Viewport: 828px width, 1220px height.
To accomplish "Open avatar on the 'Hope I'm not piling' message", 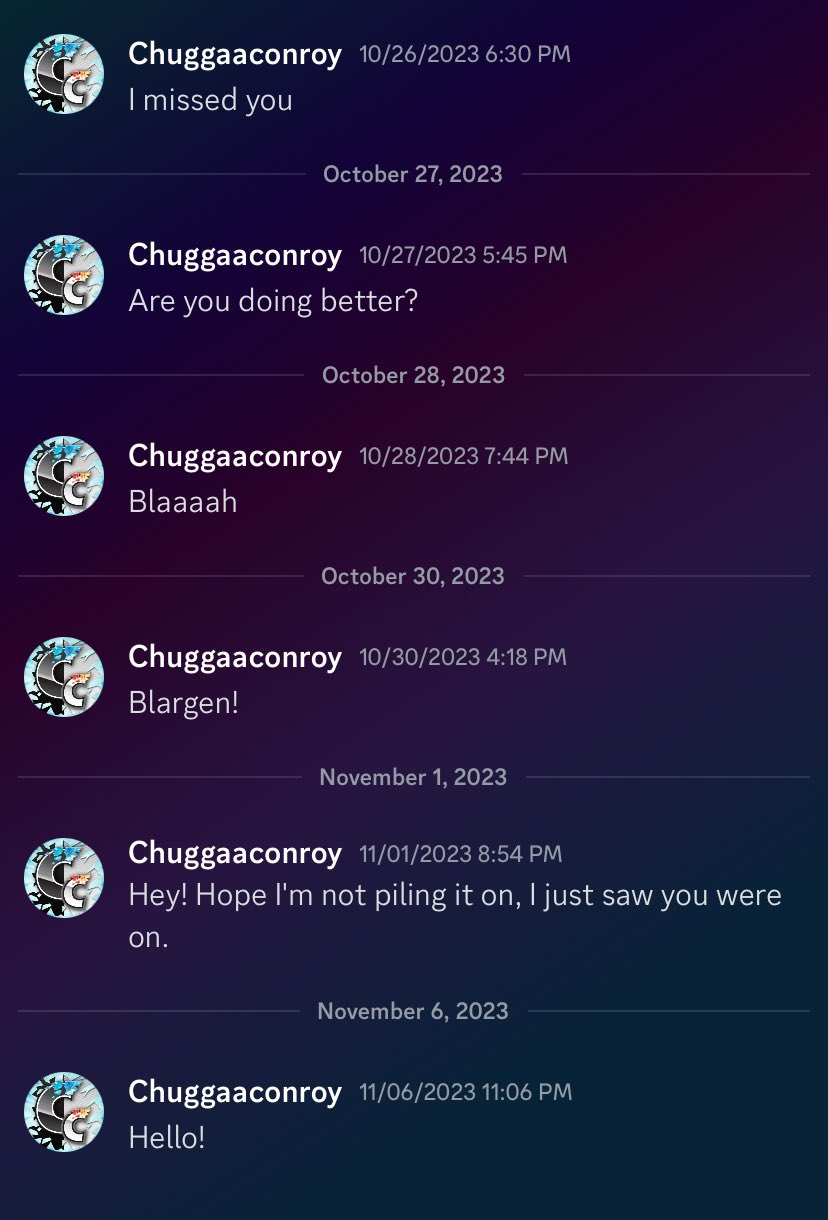I will click(x=64, y=878).
